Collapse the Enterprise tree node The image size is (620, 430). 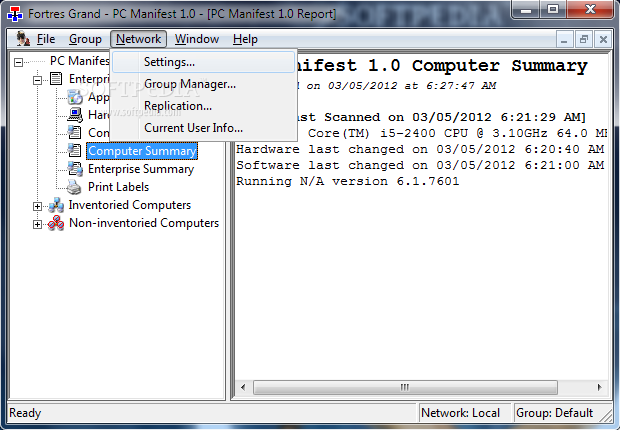pos(37,80)
